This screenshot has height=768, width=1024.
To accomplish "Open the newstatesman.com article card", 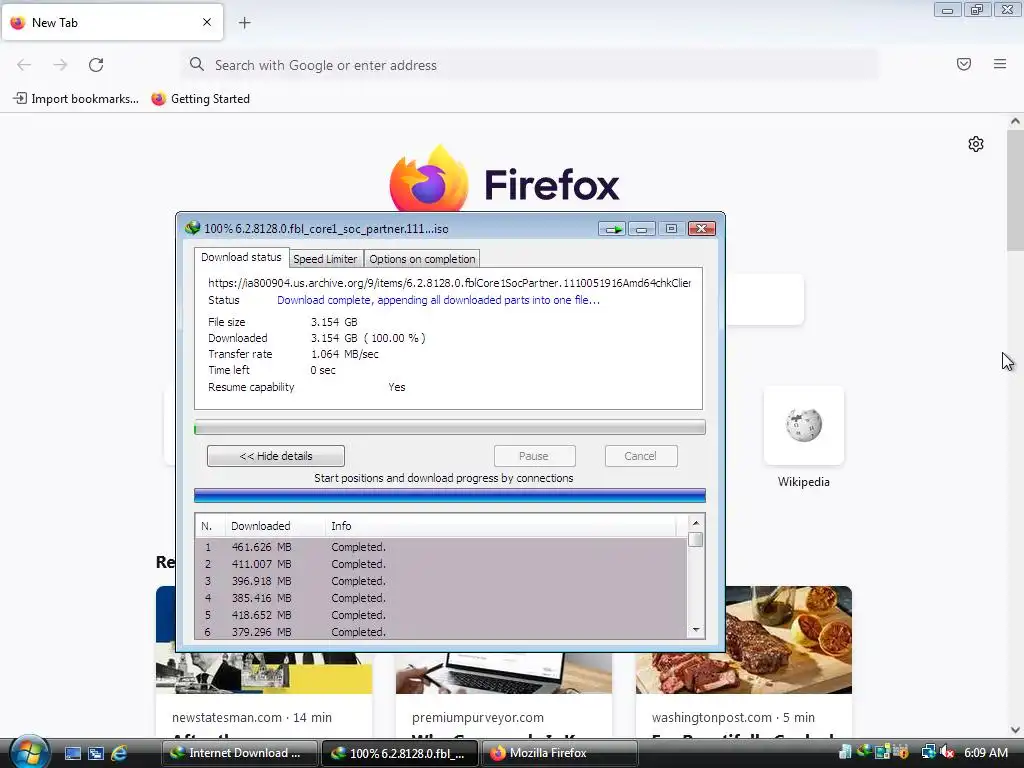I will tap(264, 696).
